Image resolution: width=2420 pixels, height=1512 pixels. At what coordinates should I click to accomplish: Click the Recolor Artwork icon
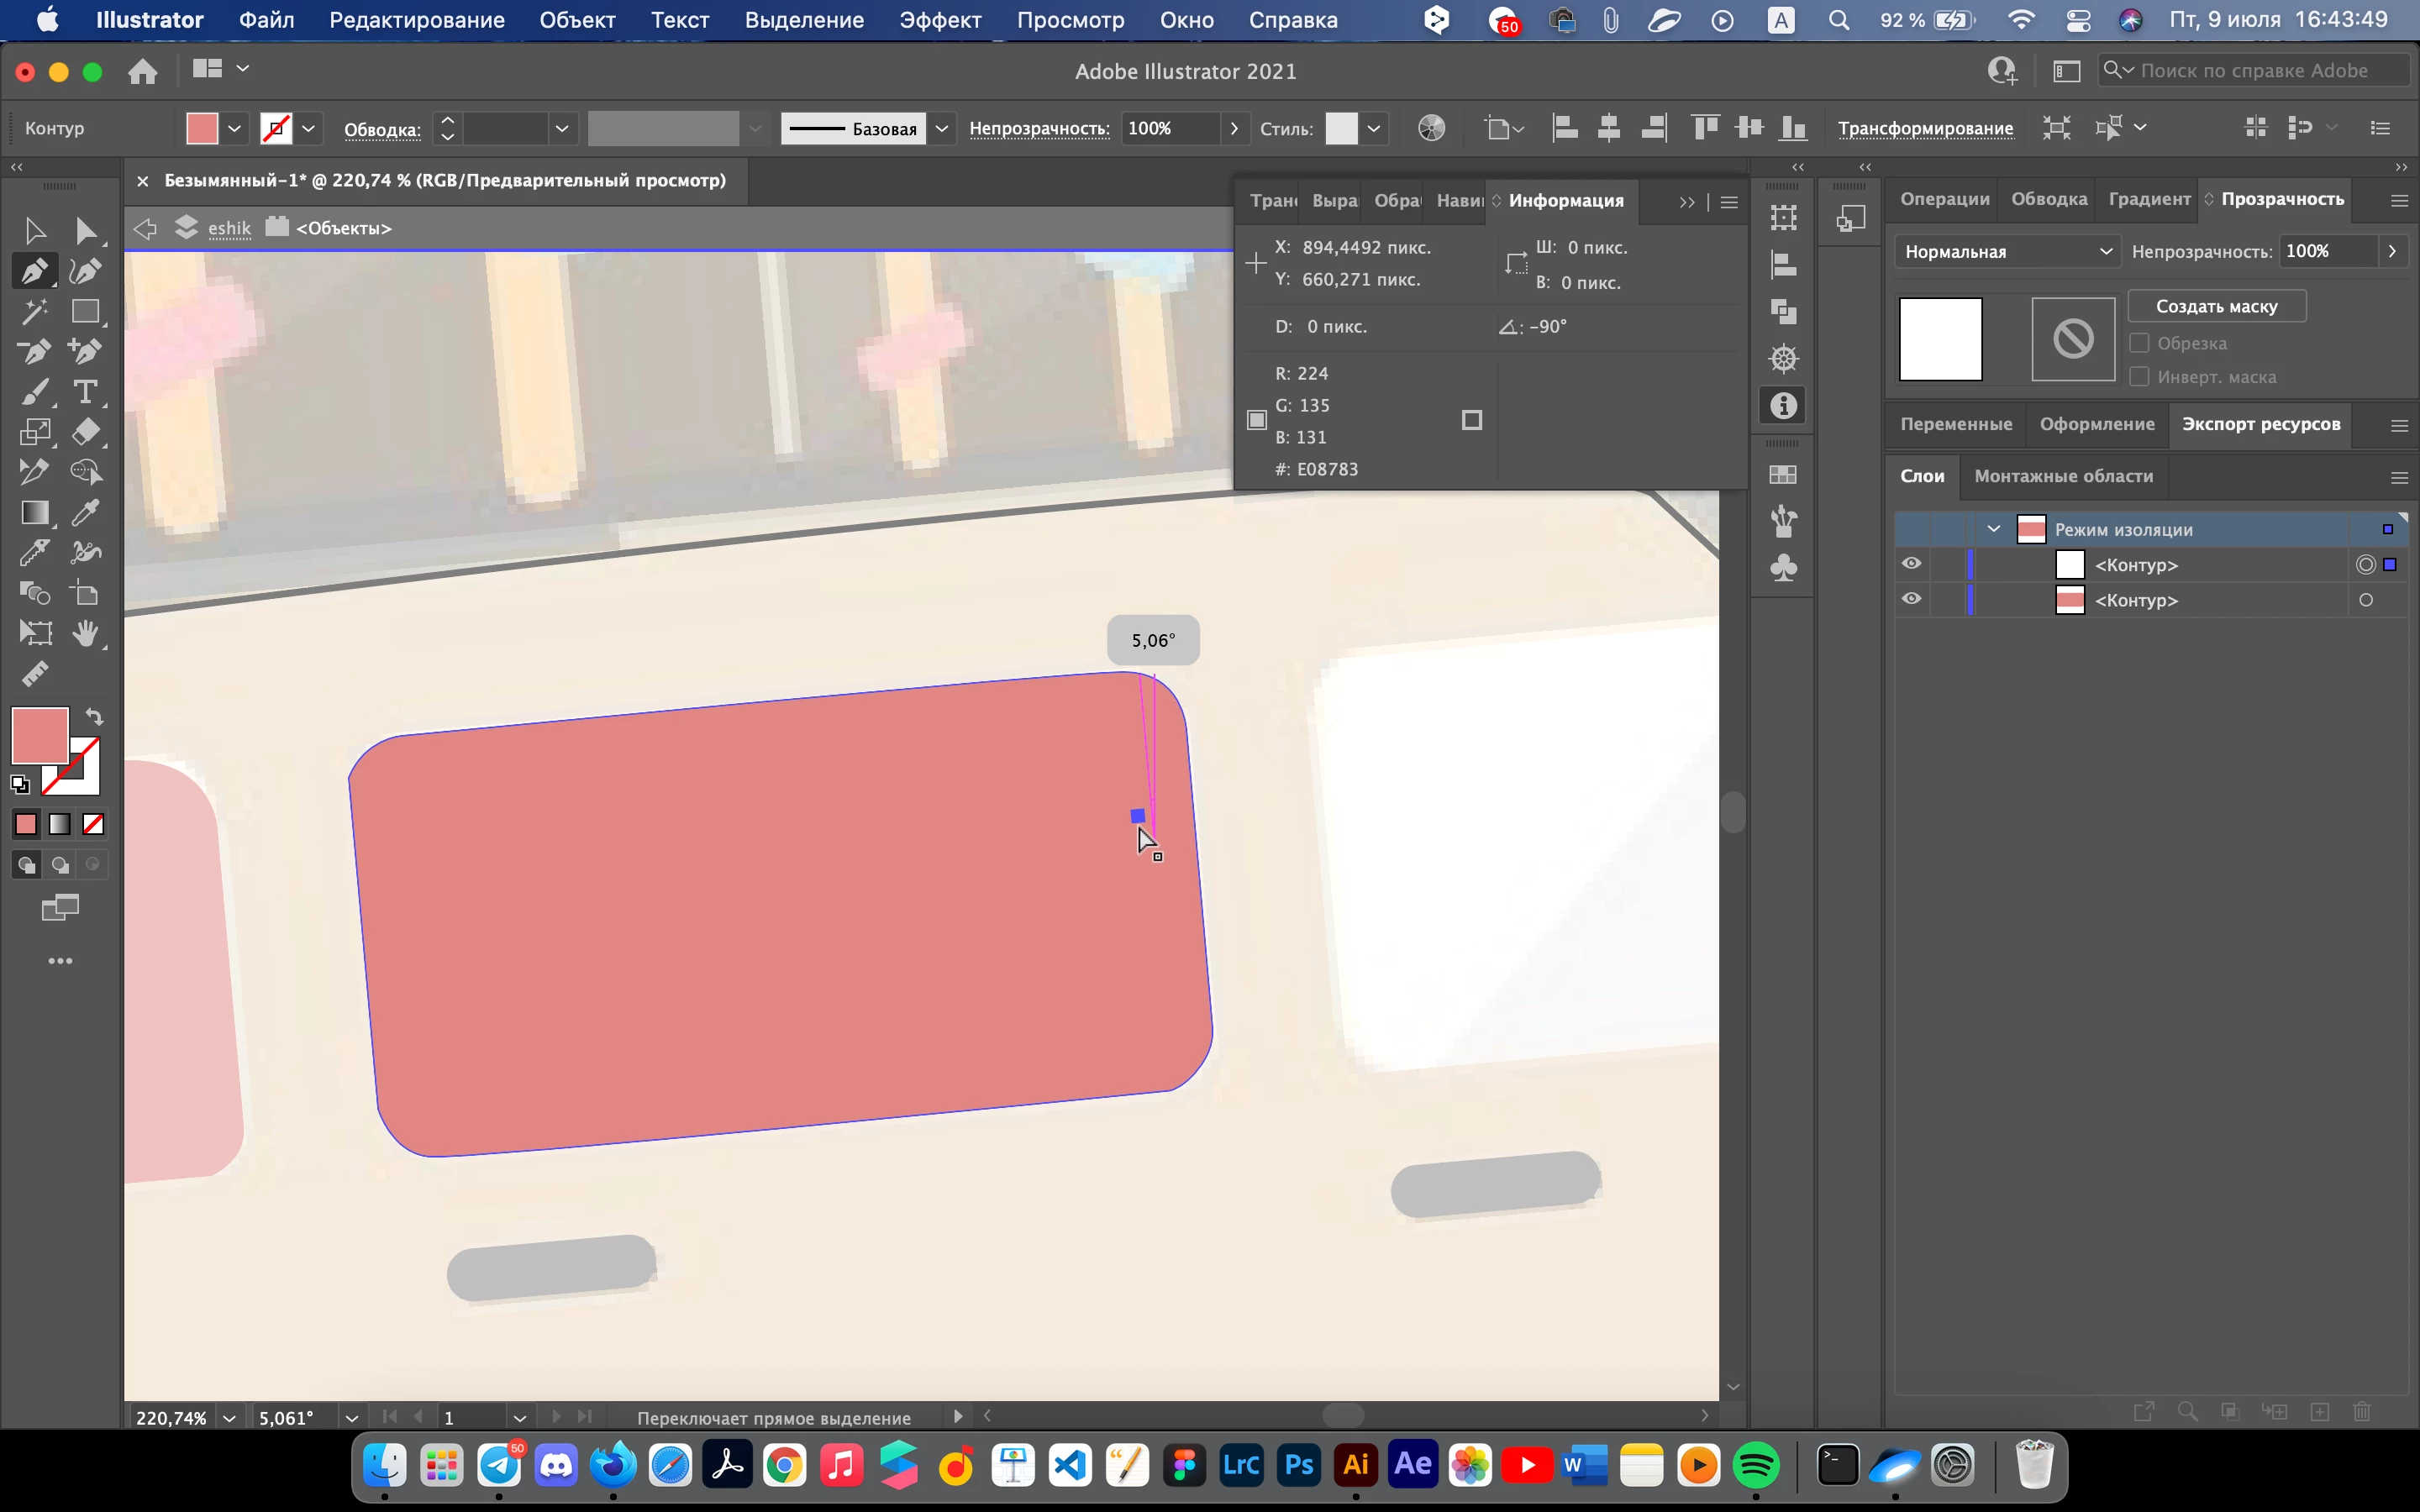(x=1431, y=128)
